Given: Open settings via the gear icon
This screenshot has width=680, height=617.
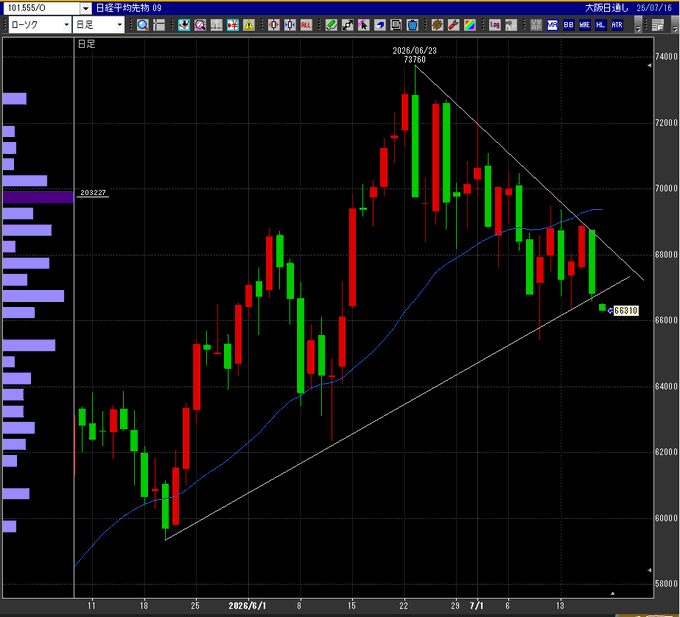Looking at the screenshot, I should click(437, 25).
